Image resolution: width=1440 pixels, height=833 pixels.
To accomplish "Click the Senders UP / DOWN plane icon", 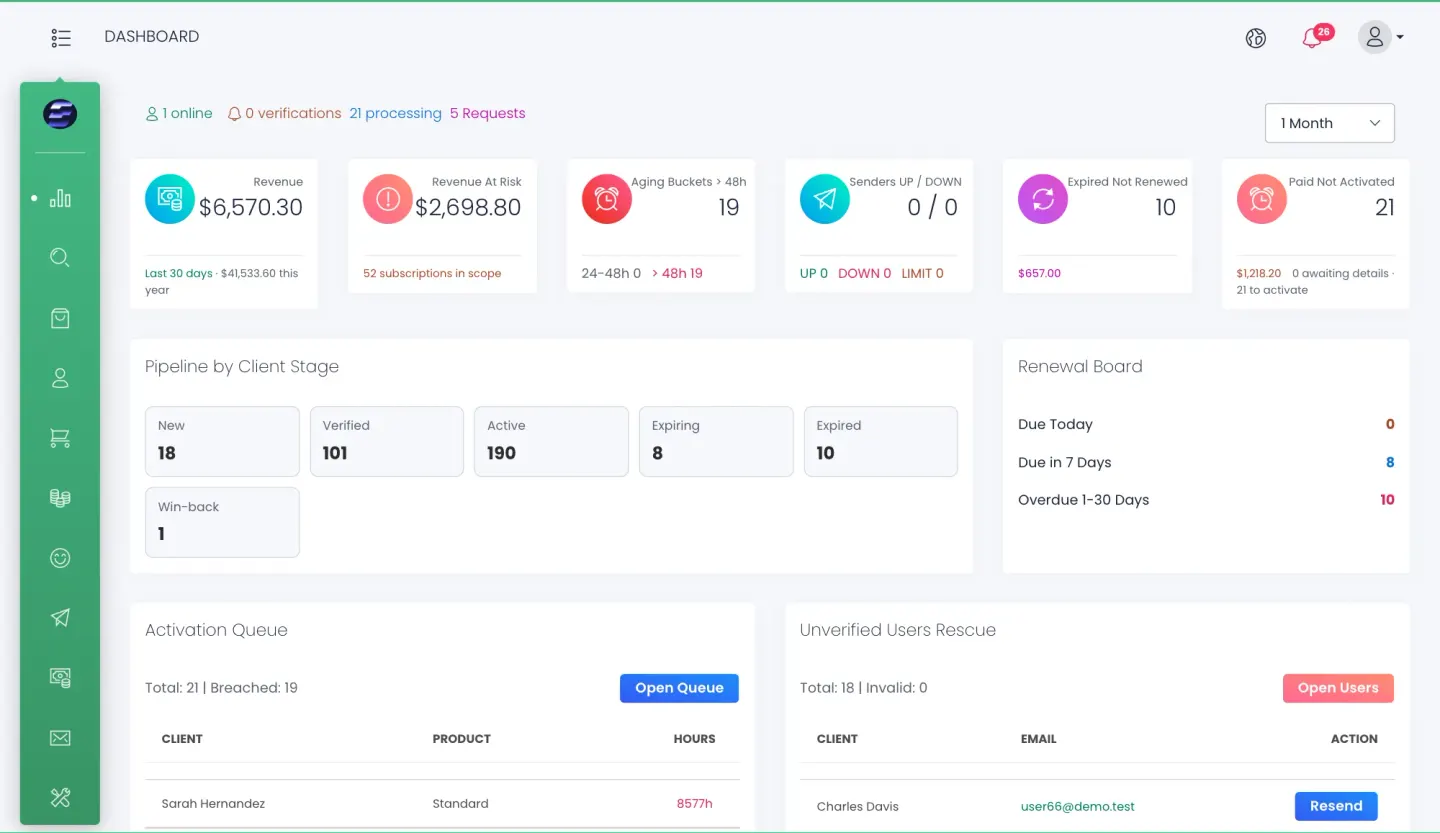I will click(825, 199).
